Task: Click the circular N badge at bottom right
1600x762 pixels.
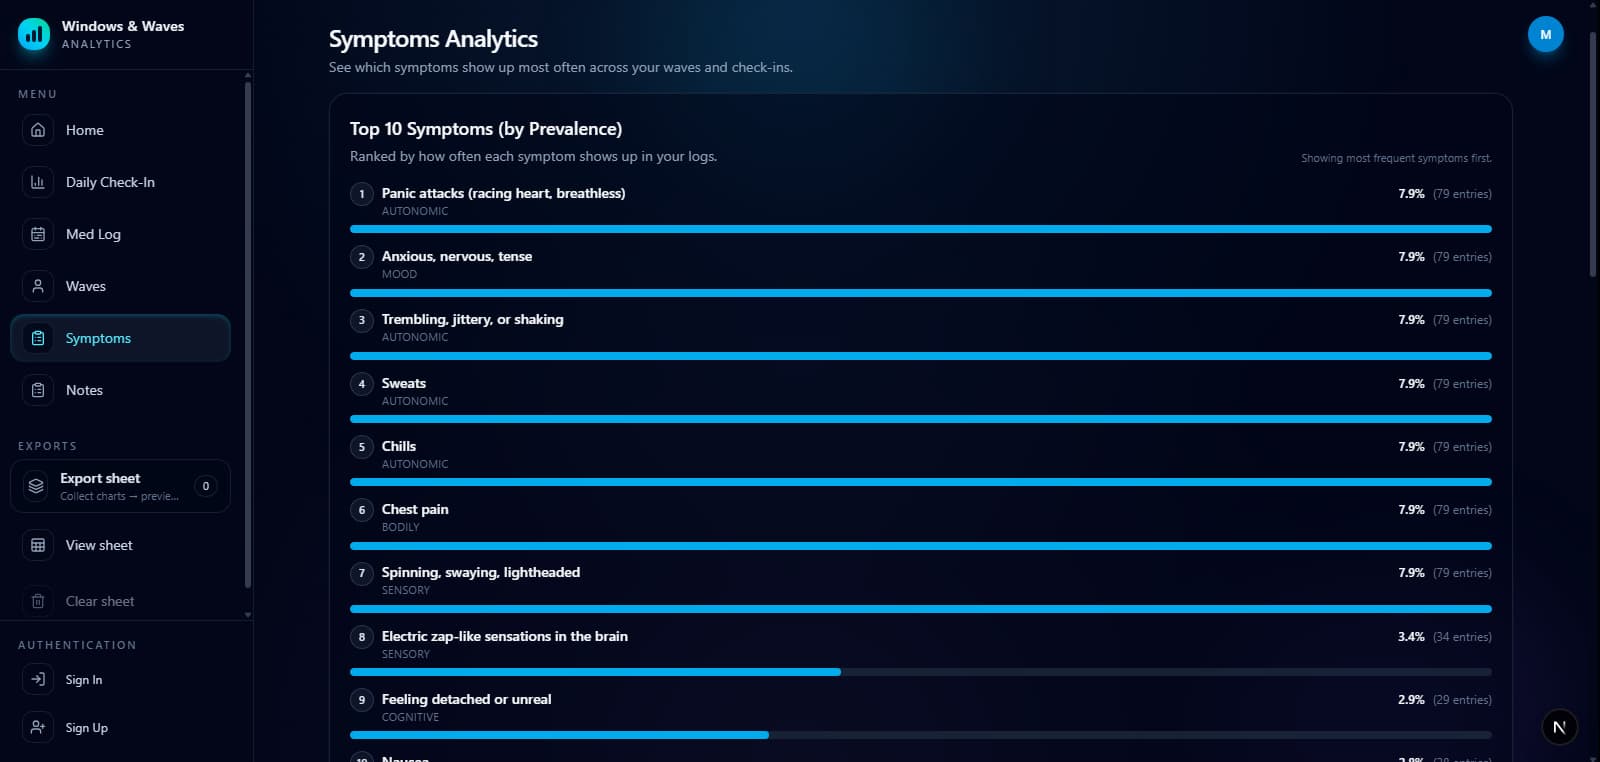Action: tap(1558, 727)
